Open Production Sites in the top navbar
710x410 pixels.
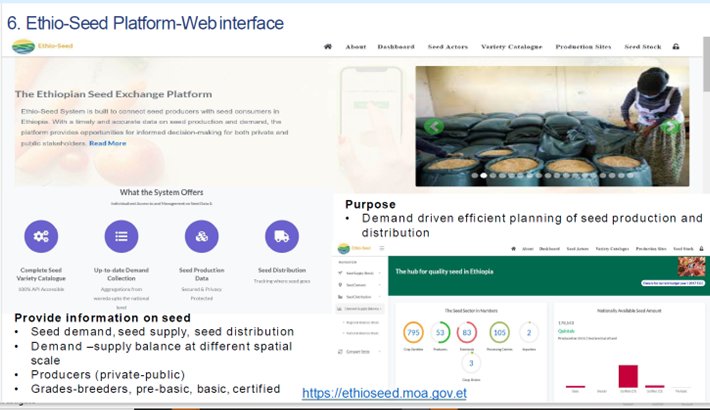coord(583,47)
